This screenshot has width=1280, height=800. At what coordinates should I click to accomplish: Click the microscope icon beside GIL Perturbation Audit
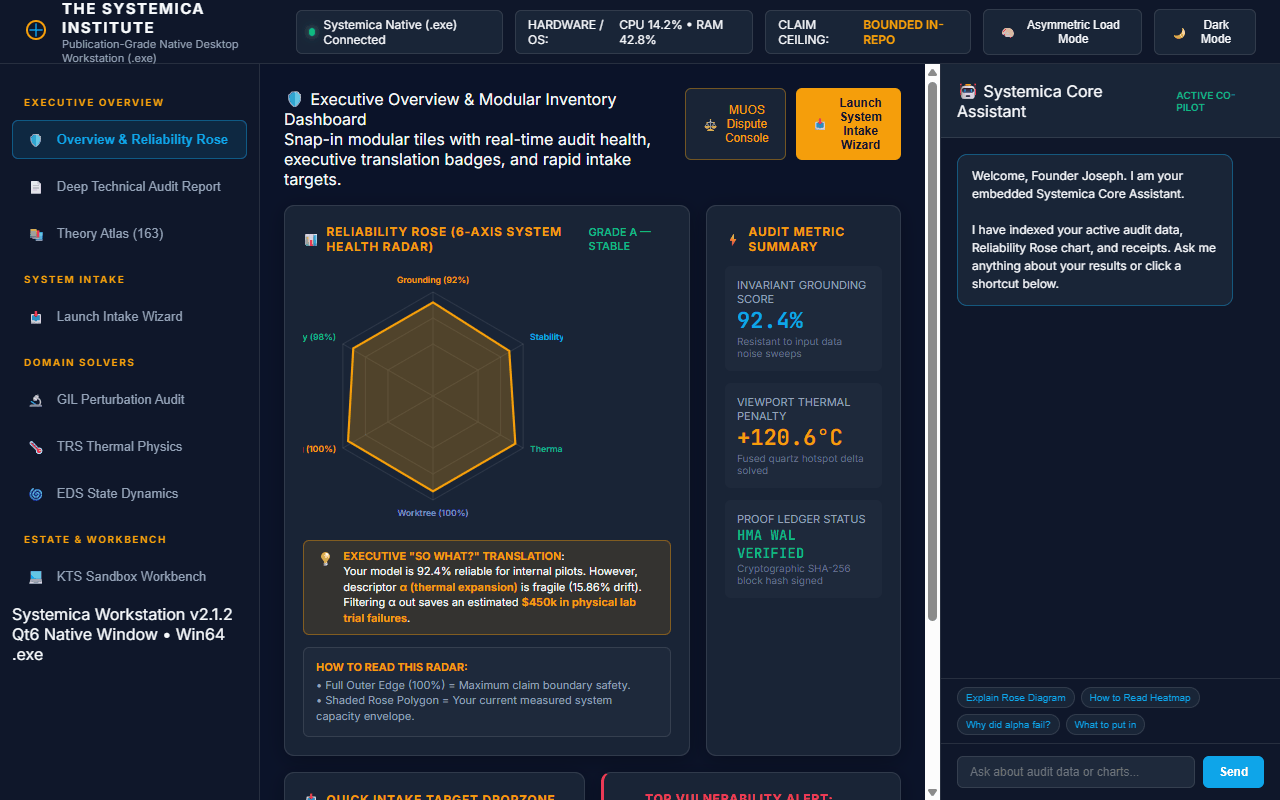(x=36, y=400)
